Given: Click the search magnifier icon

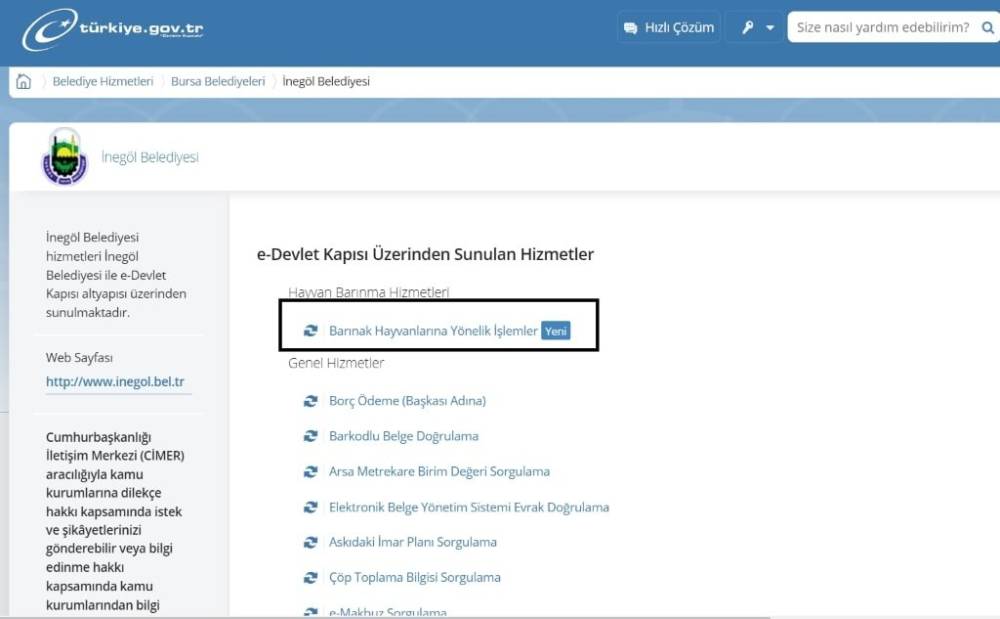Looking at the screenshot, I should point(987,27).
